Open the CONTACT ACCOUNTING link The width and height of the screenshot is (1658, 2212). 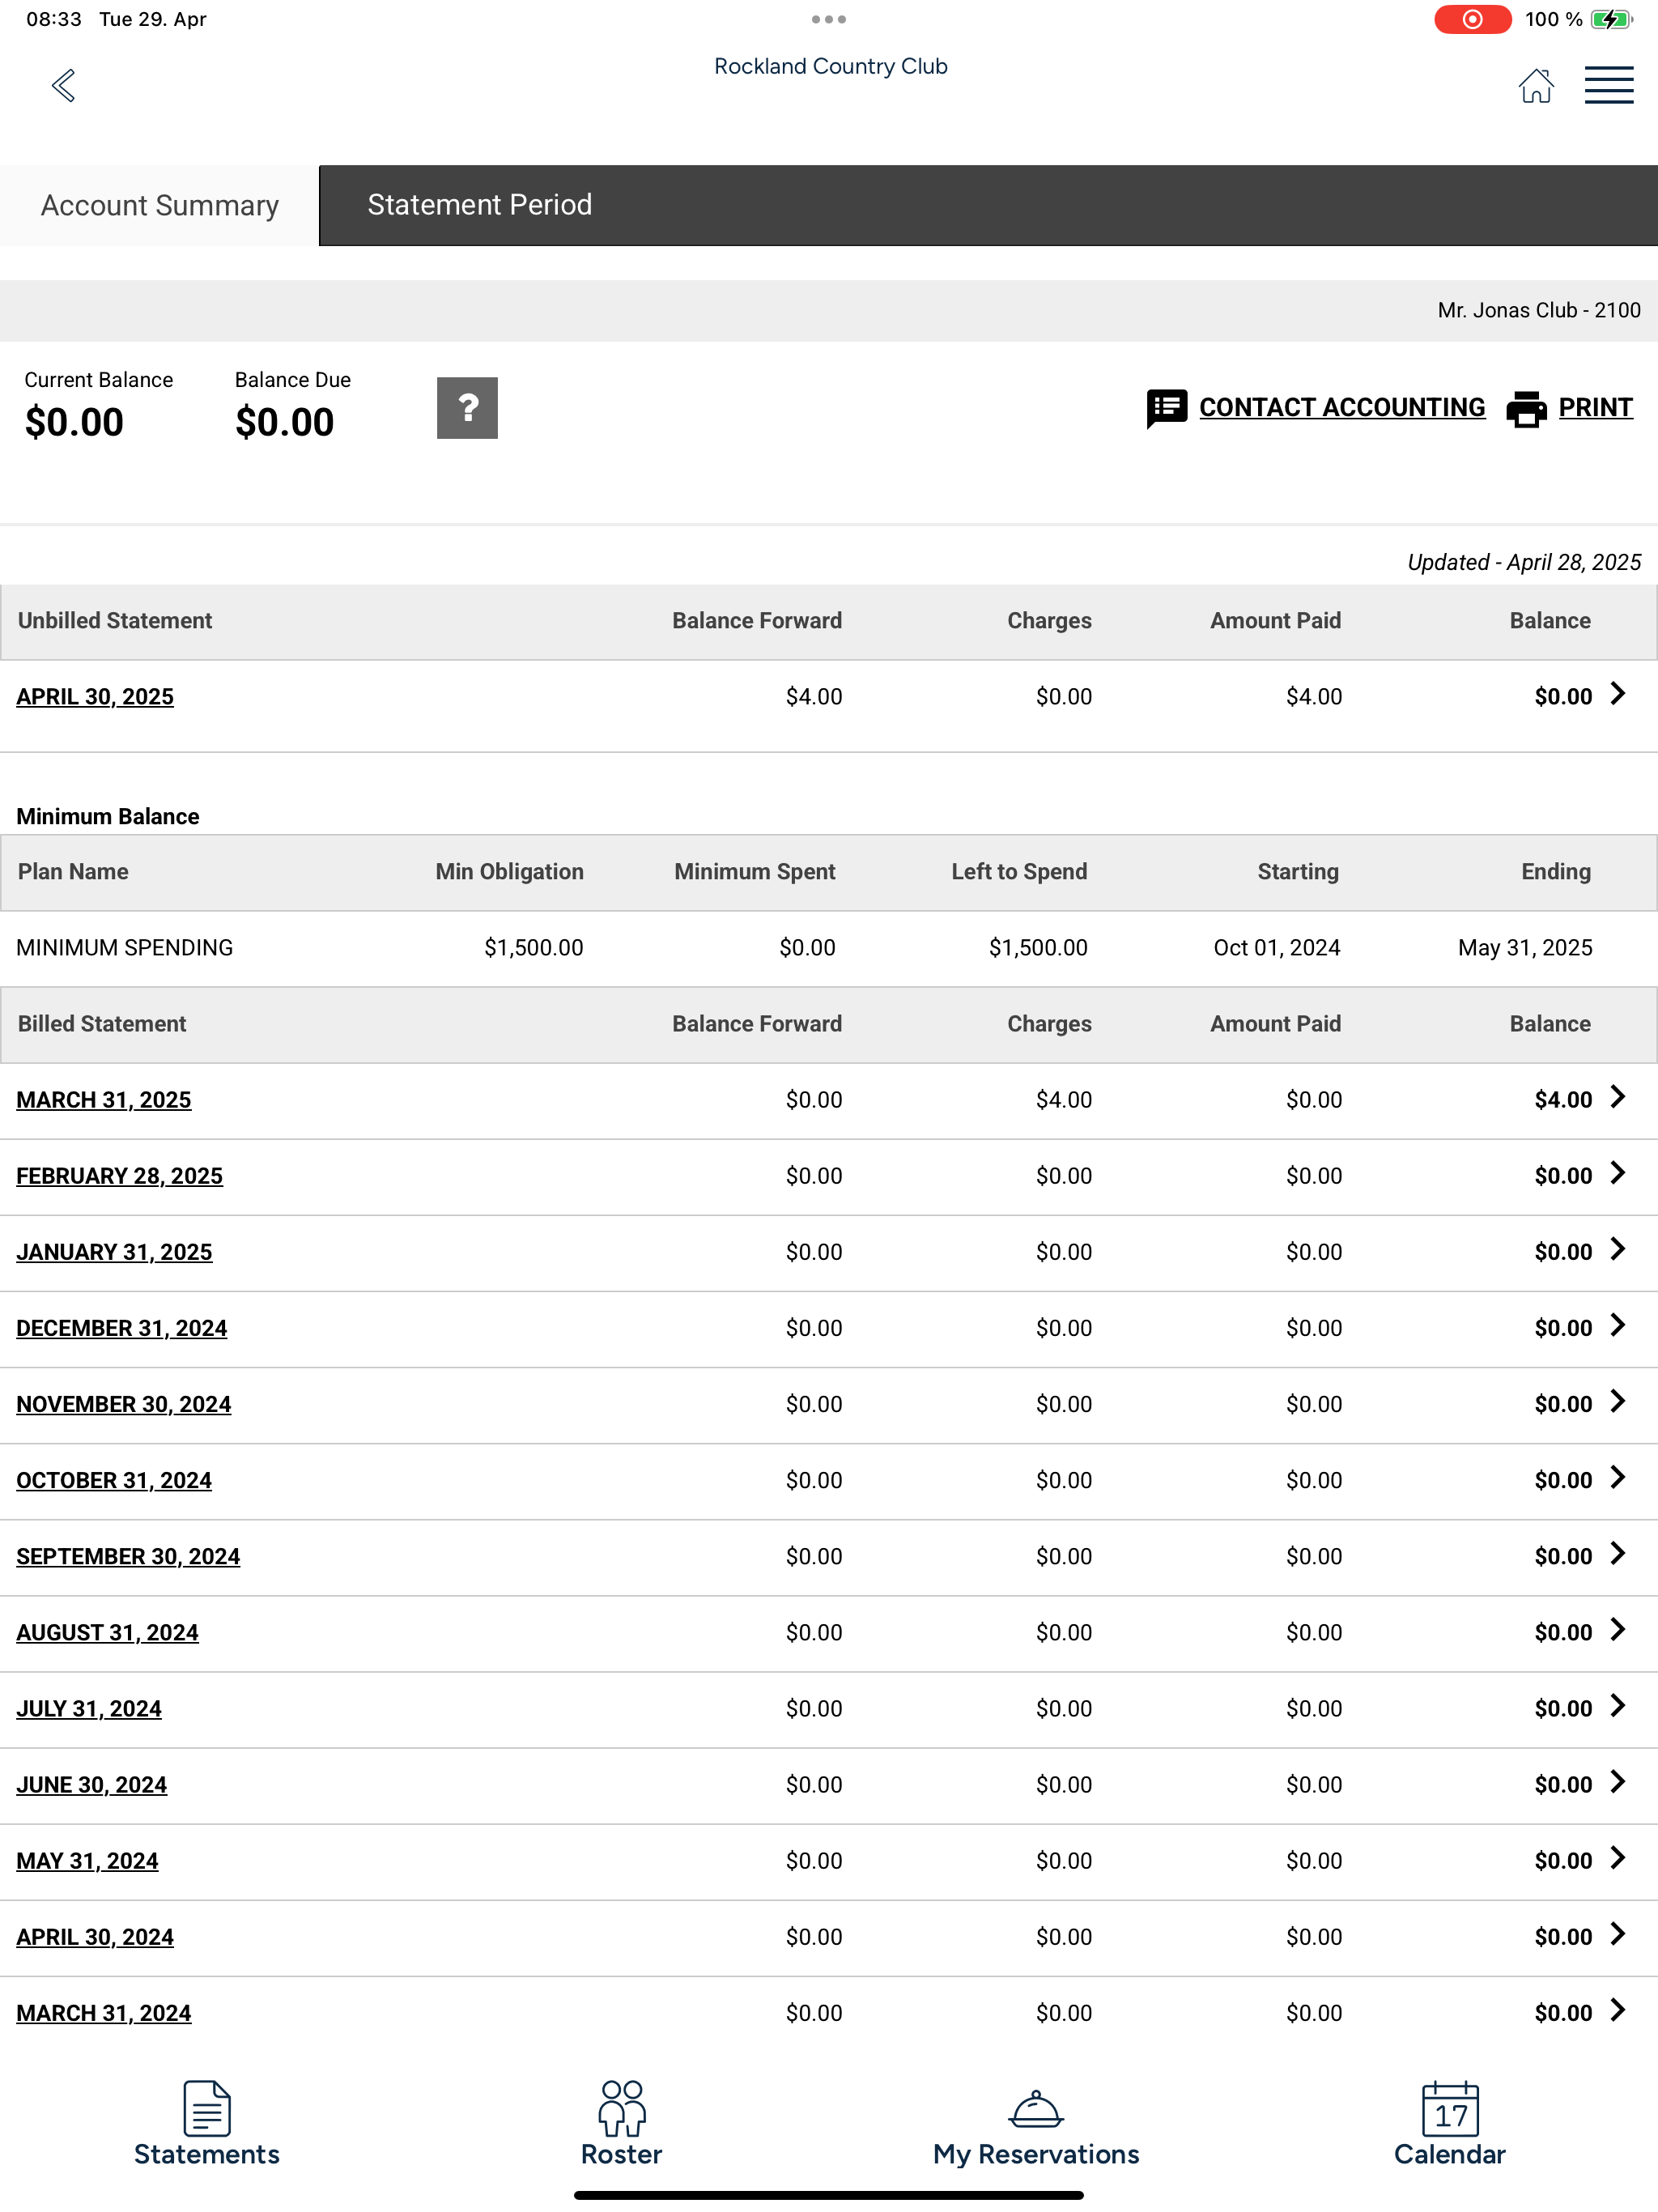(x=1341, y=408)
